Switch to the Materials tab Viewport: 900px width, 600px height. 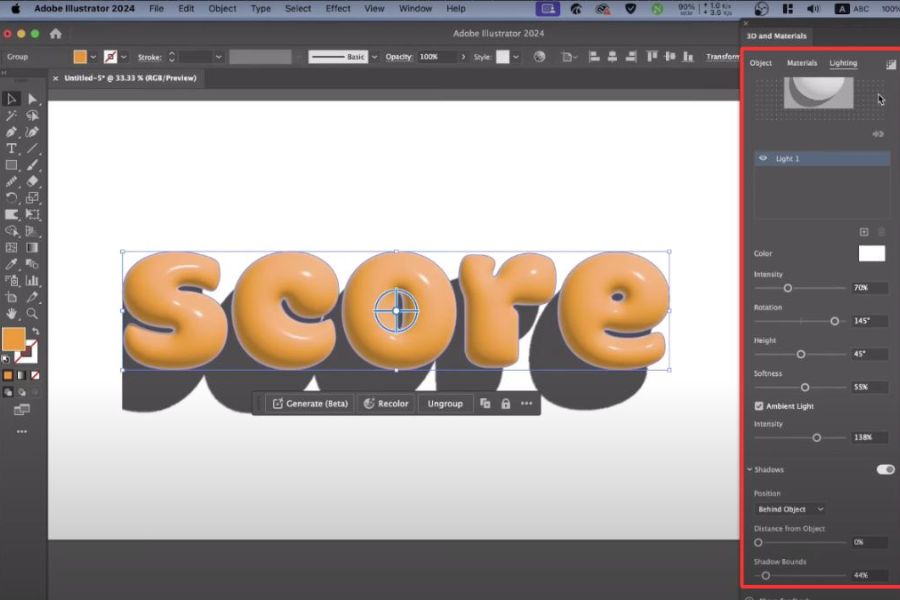click(801, 63)
